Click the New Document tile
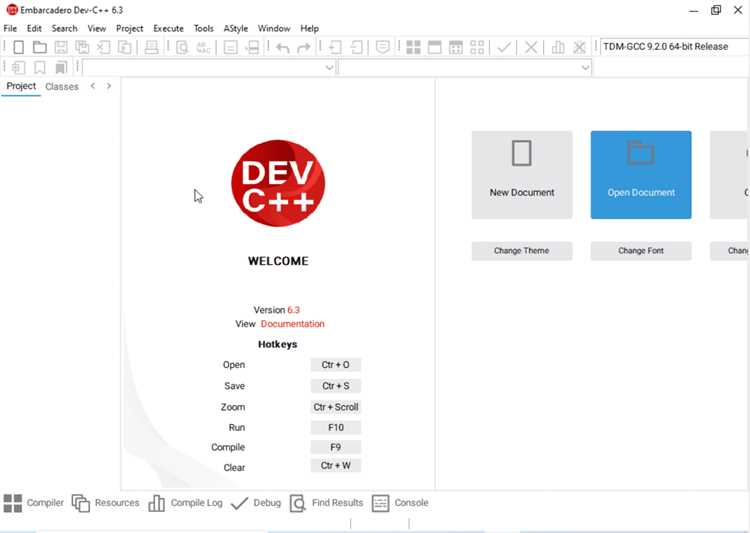The width and height of the screenshot is (750, 533). 522,175
